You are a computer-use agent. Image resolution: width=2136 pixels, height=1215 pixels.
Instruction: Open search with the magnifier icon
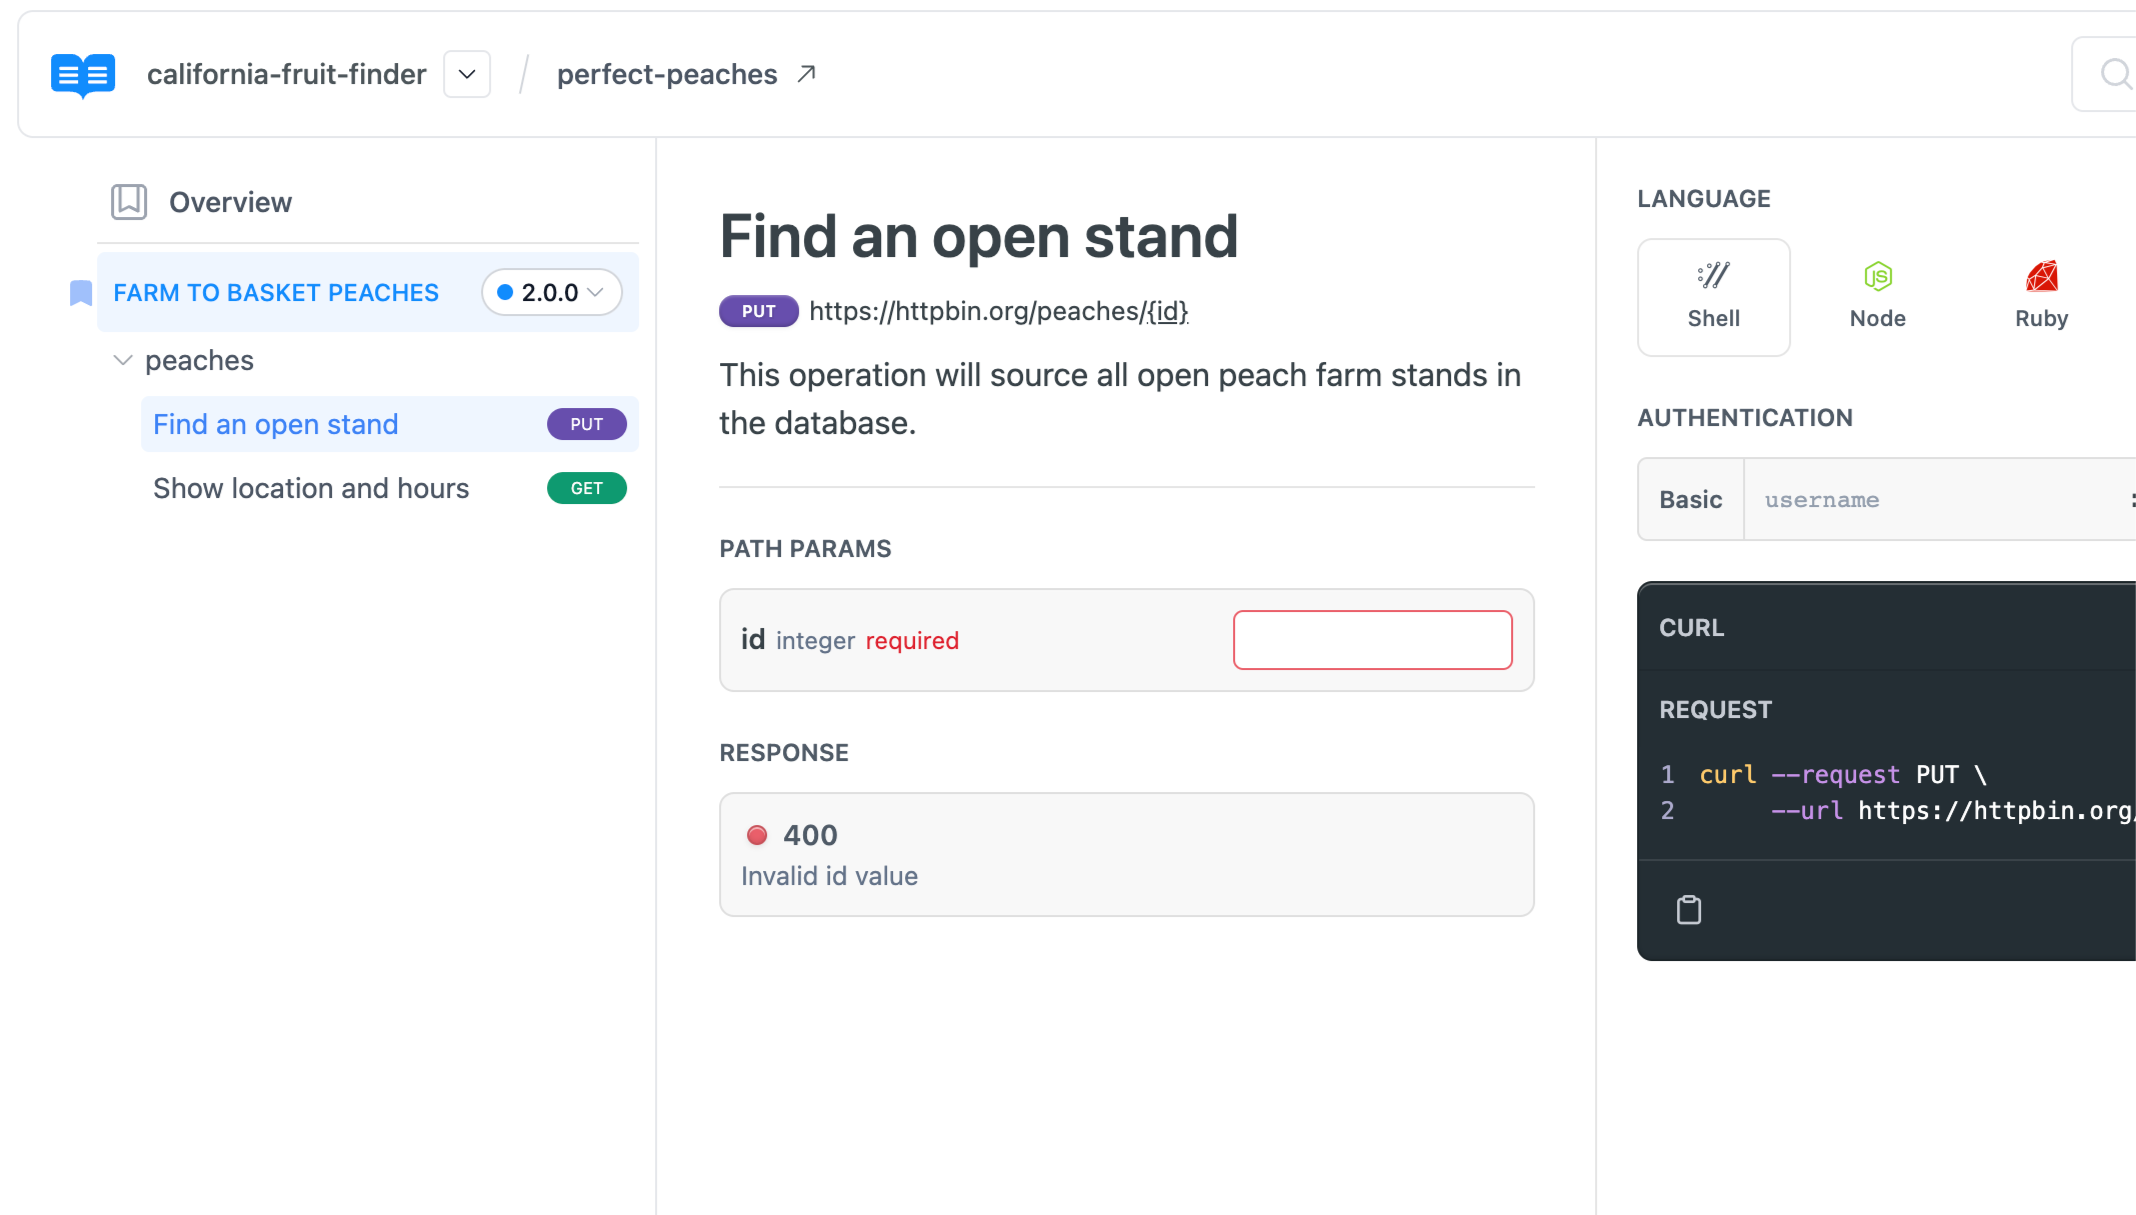point(2115,73)
